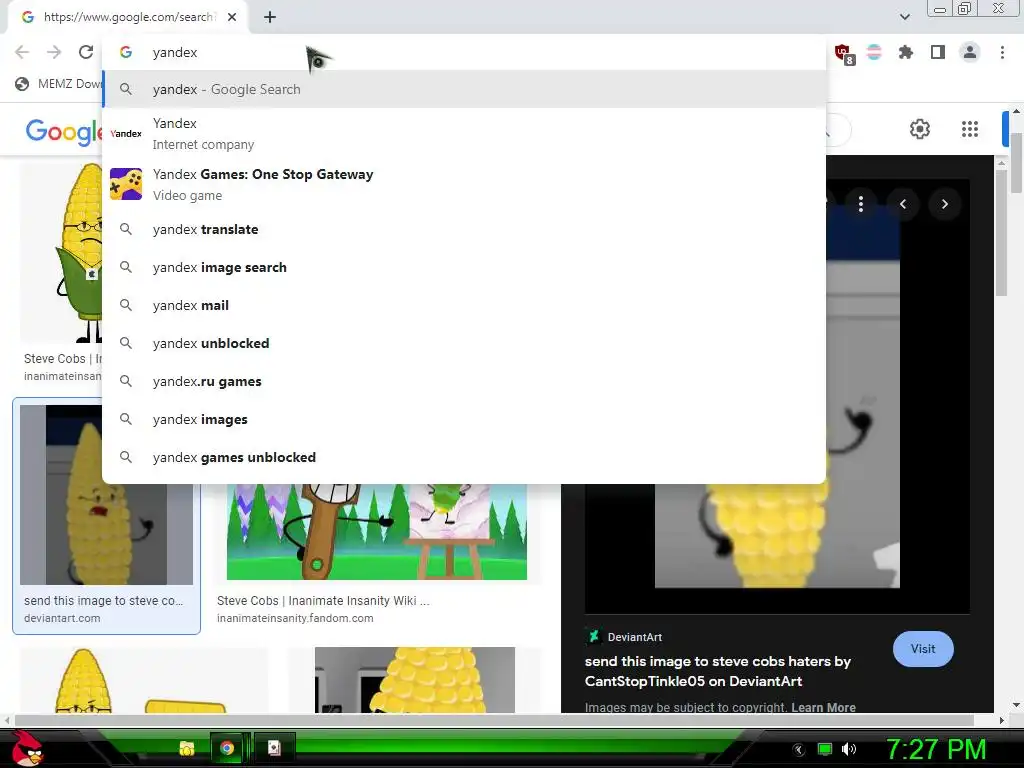The image size is (1024, 768).
Task: Open Chrome's three-dot menu
Action: pos(1002,52)
